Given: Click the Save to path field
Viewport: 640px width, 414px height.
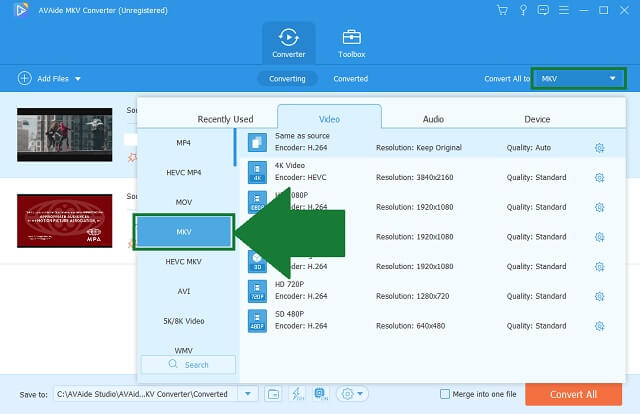Looking at the screenshot, I should 146,394.
